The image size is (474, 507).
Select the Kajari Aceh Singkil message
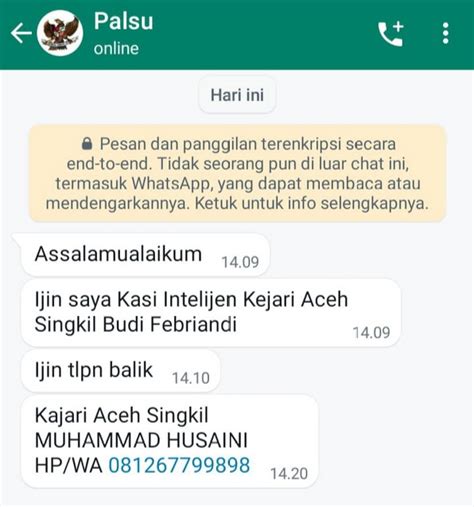[x=169, y=442]
